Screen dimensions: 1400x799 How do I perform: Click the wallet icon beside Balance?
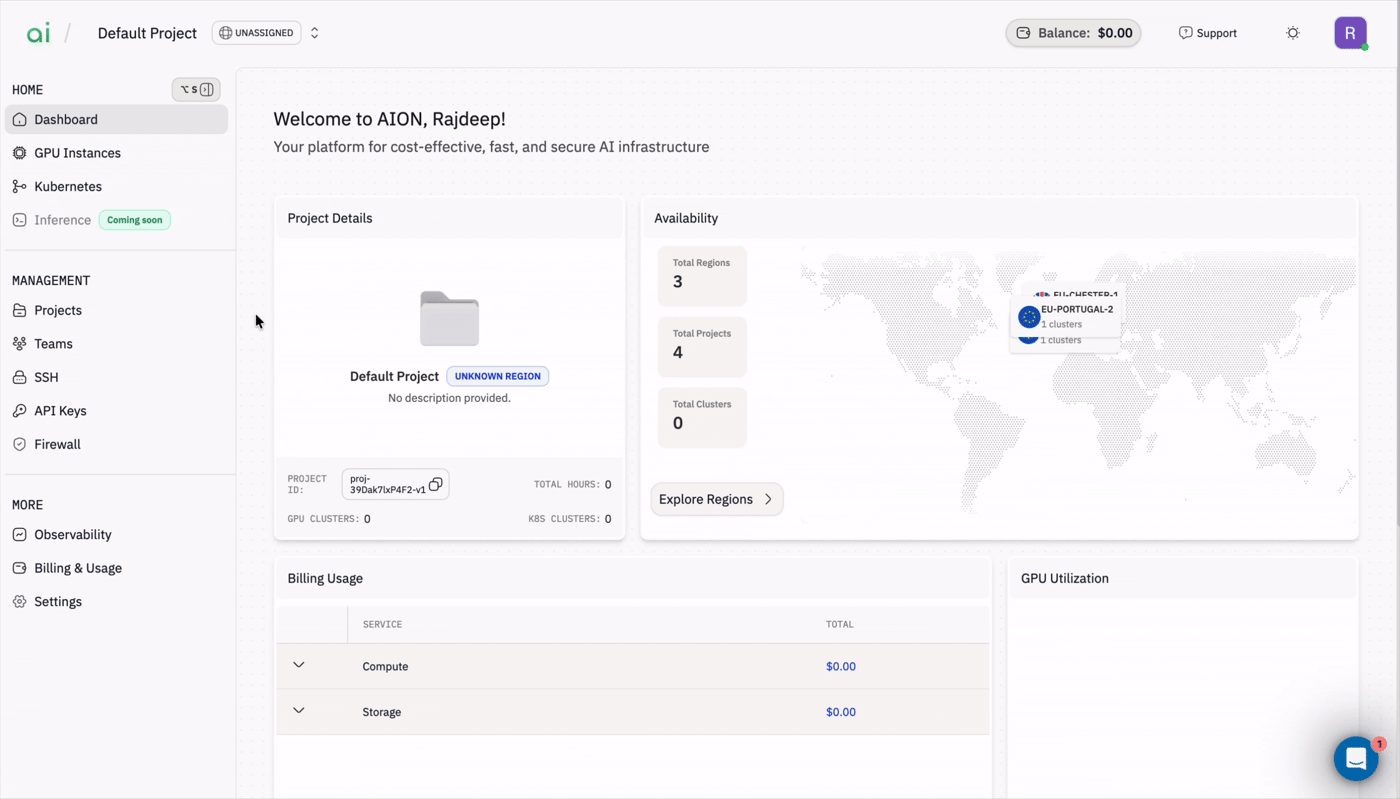click(x=1023, y=33)
